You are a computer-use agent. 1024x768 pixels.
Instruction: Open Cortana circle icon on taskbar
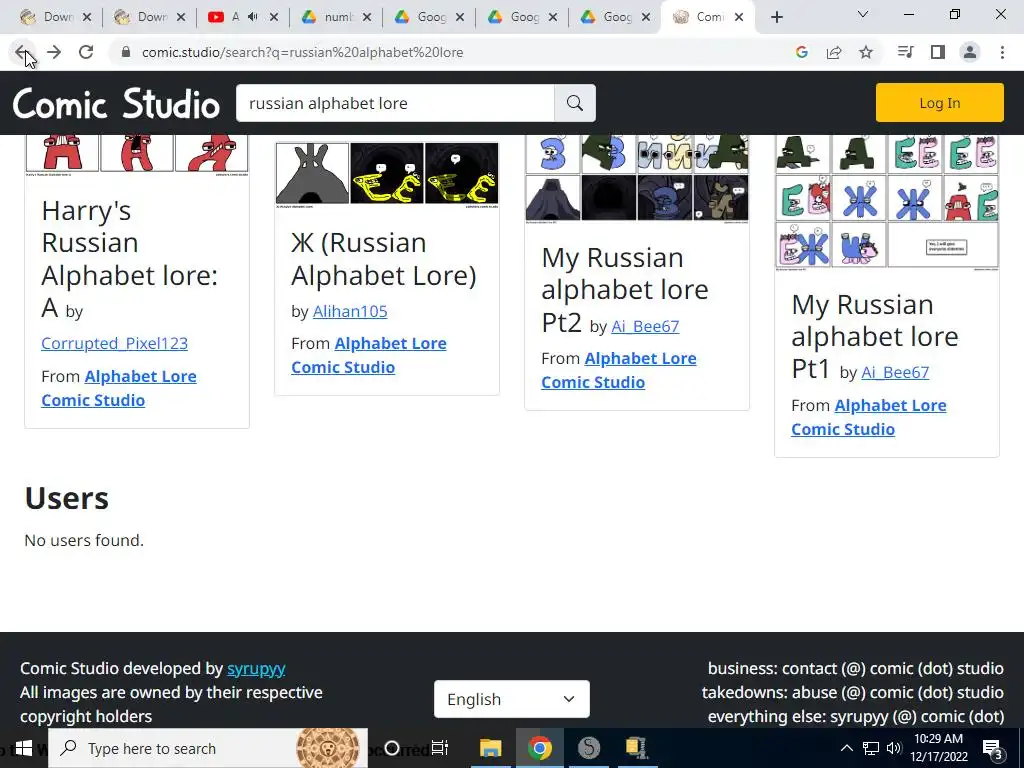pos(392,748)
